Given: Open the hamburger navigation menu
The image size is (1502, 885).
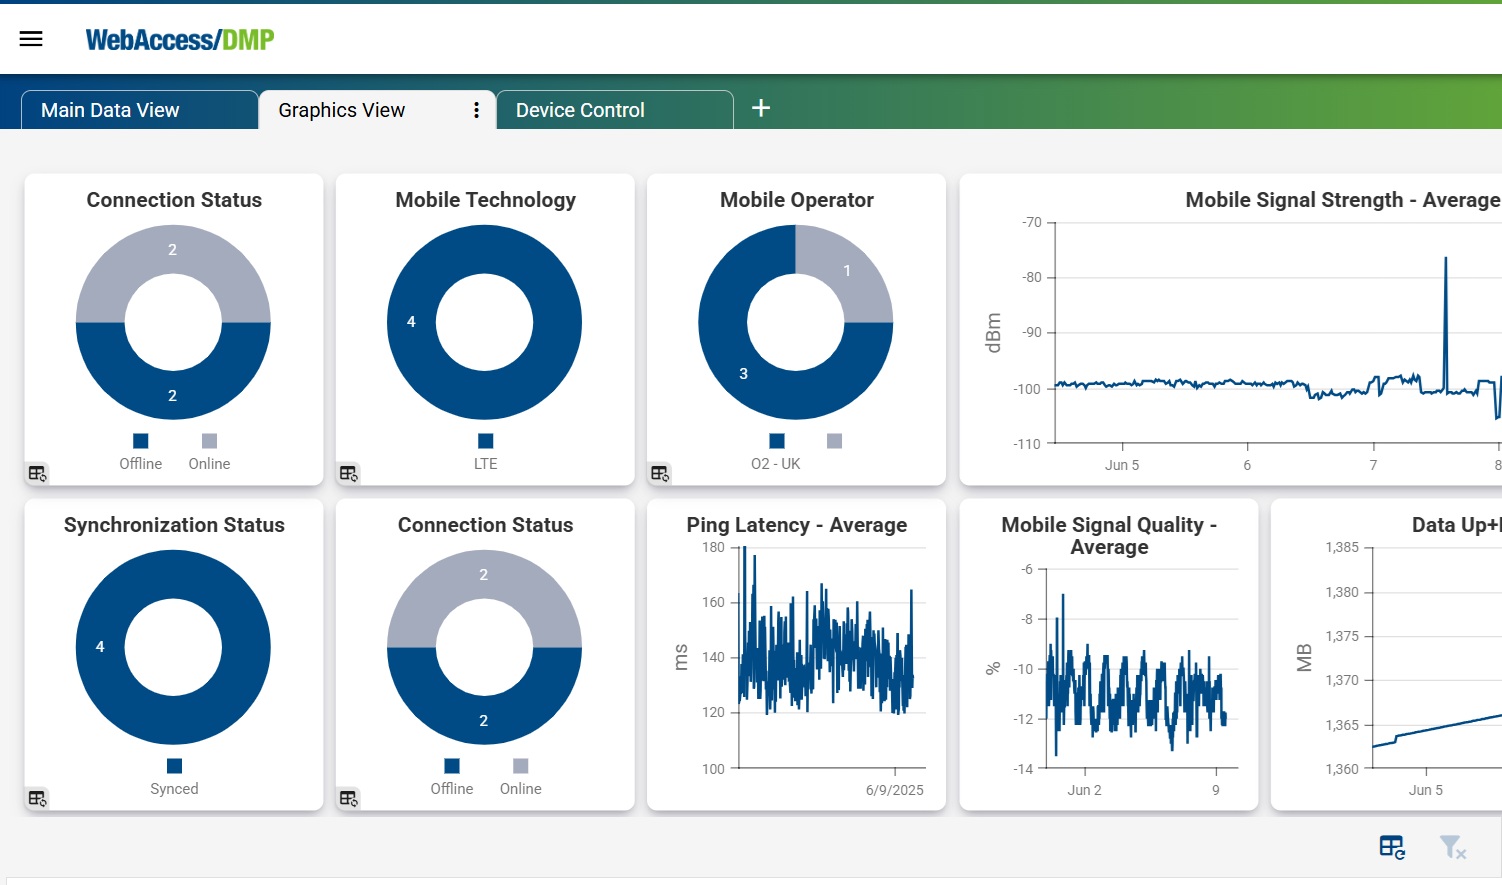Looking at the screenshot, I should [31, 39].
